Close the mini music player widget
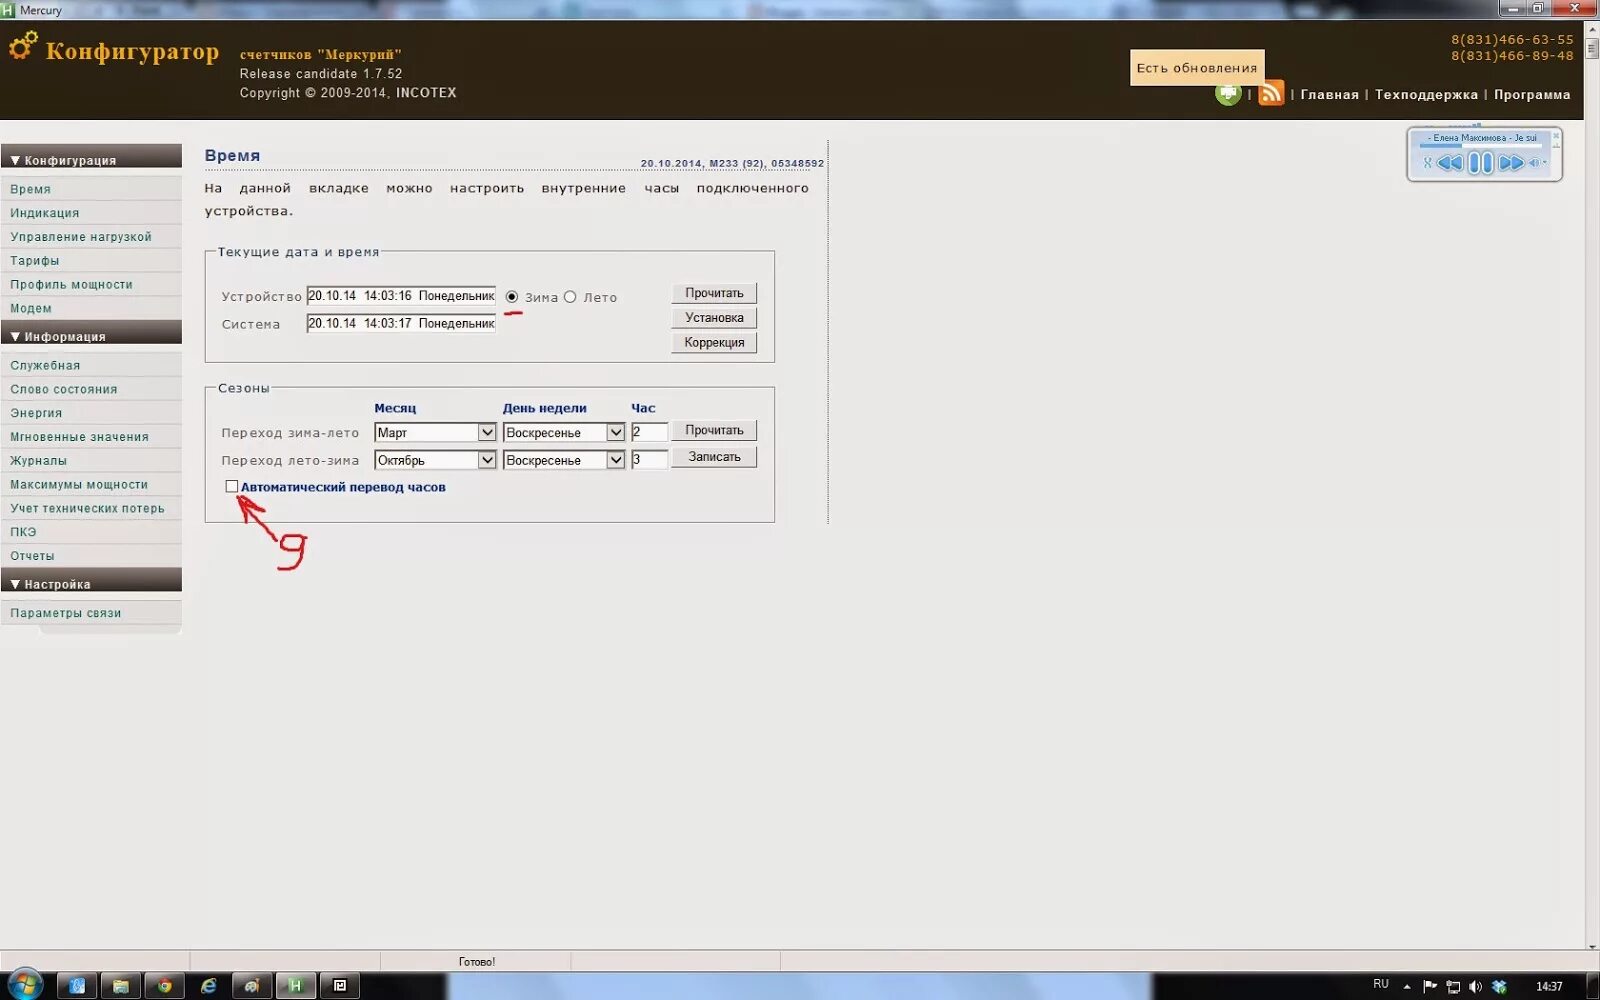Image resolution: width=1600 pixels, height=1000 pixels. coord(1556,136)
